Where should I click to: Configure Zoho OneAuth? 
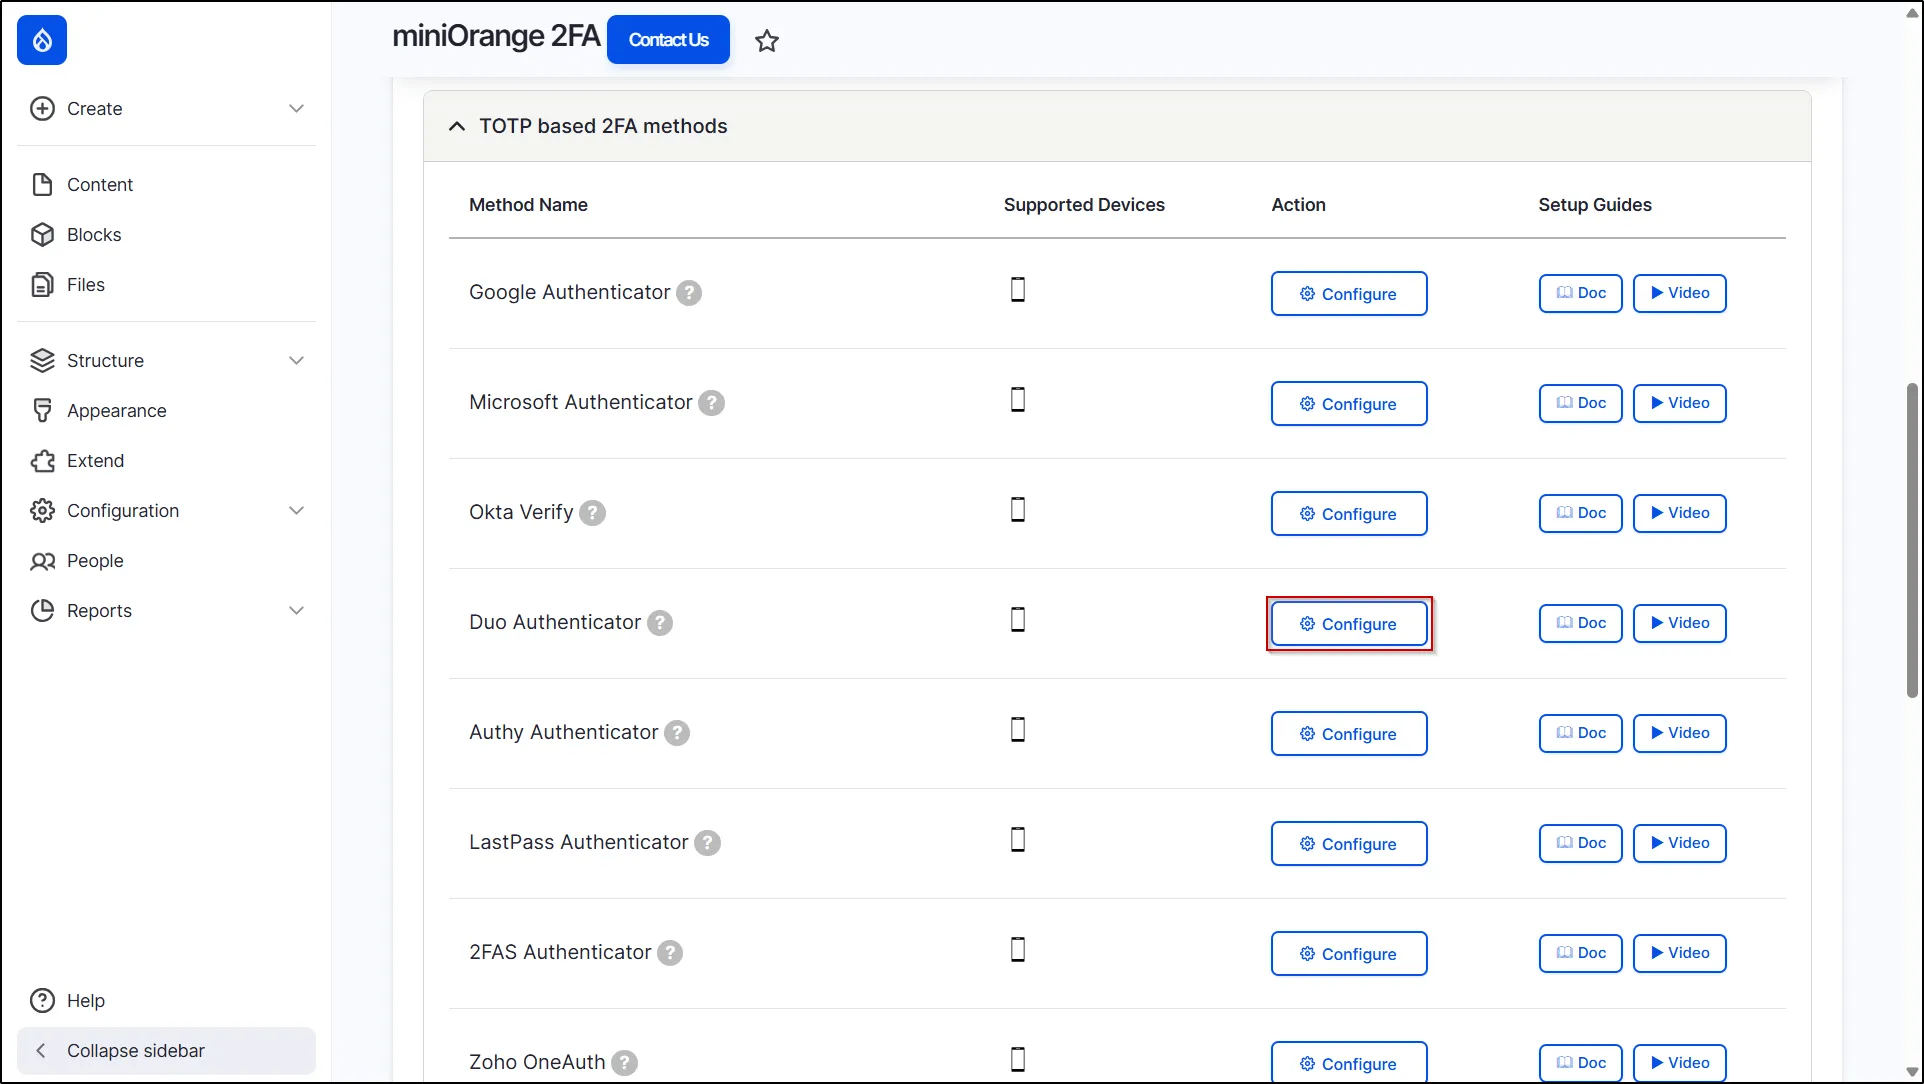click(1349, 1063)
